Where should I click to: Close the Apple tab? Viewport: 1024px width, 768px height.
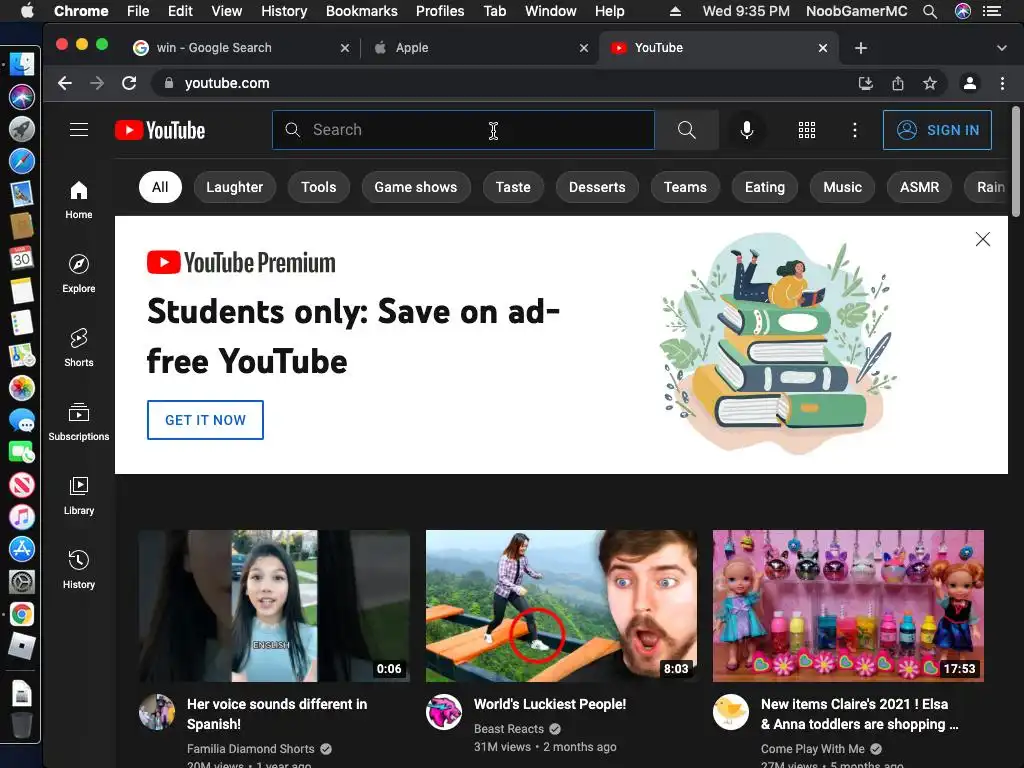(584, 48)
